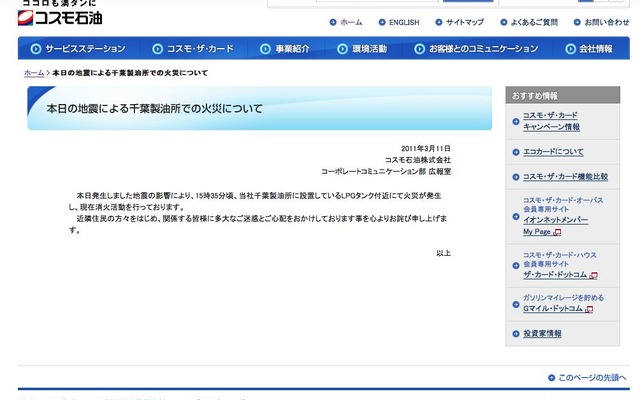The height and width of the screenshot is (400, 640).
Task: Click external-link icon after Gマイル・ドットコム
Action: pos(589,309)
